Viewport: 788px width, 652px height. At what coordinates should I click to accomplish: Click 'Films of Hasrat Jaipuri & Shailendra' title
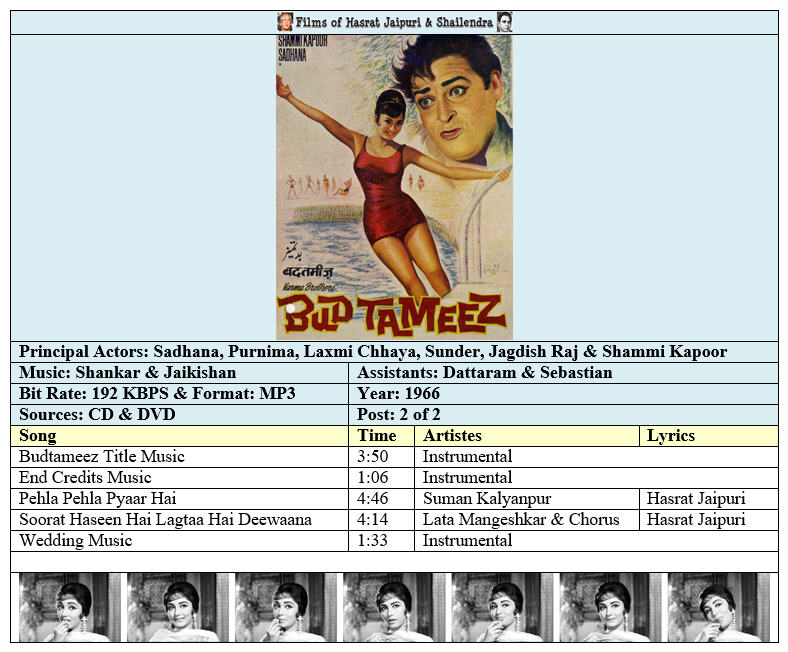click(394, 22)
